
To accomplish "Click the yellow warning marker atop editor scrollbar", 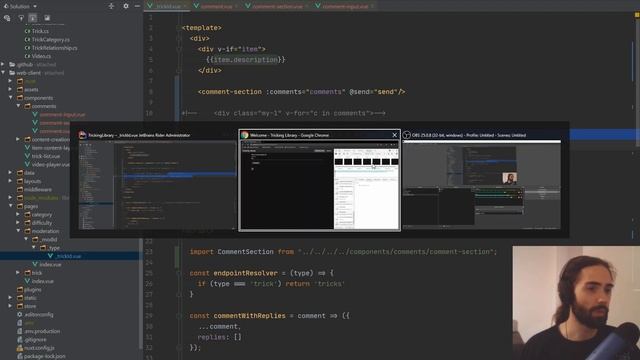I will pos(637,15).
